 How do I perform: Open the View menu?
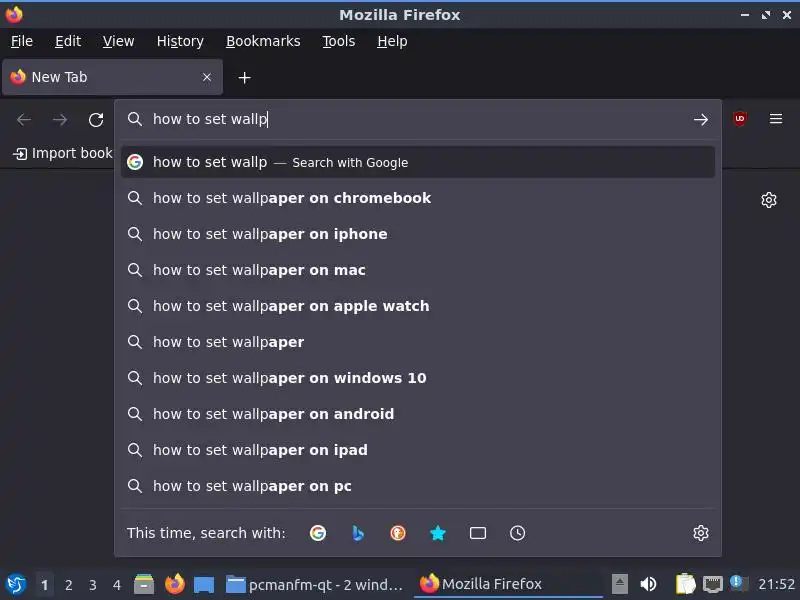coord(118,41)
